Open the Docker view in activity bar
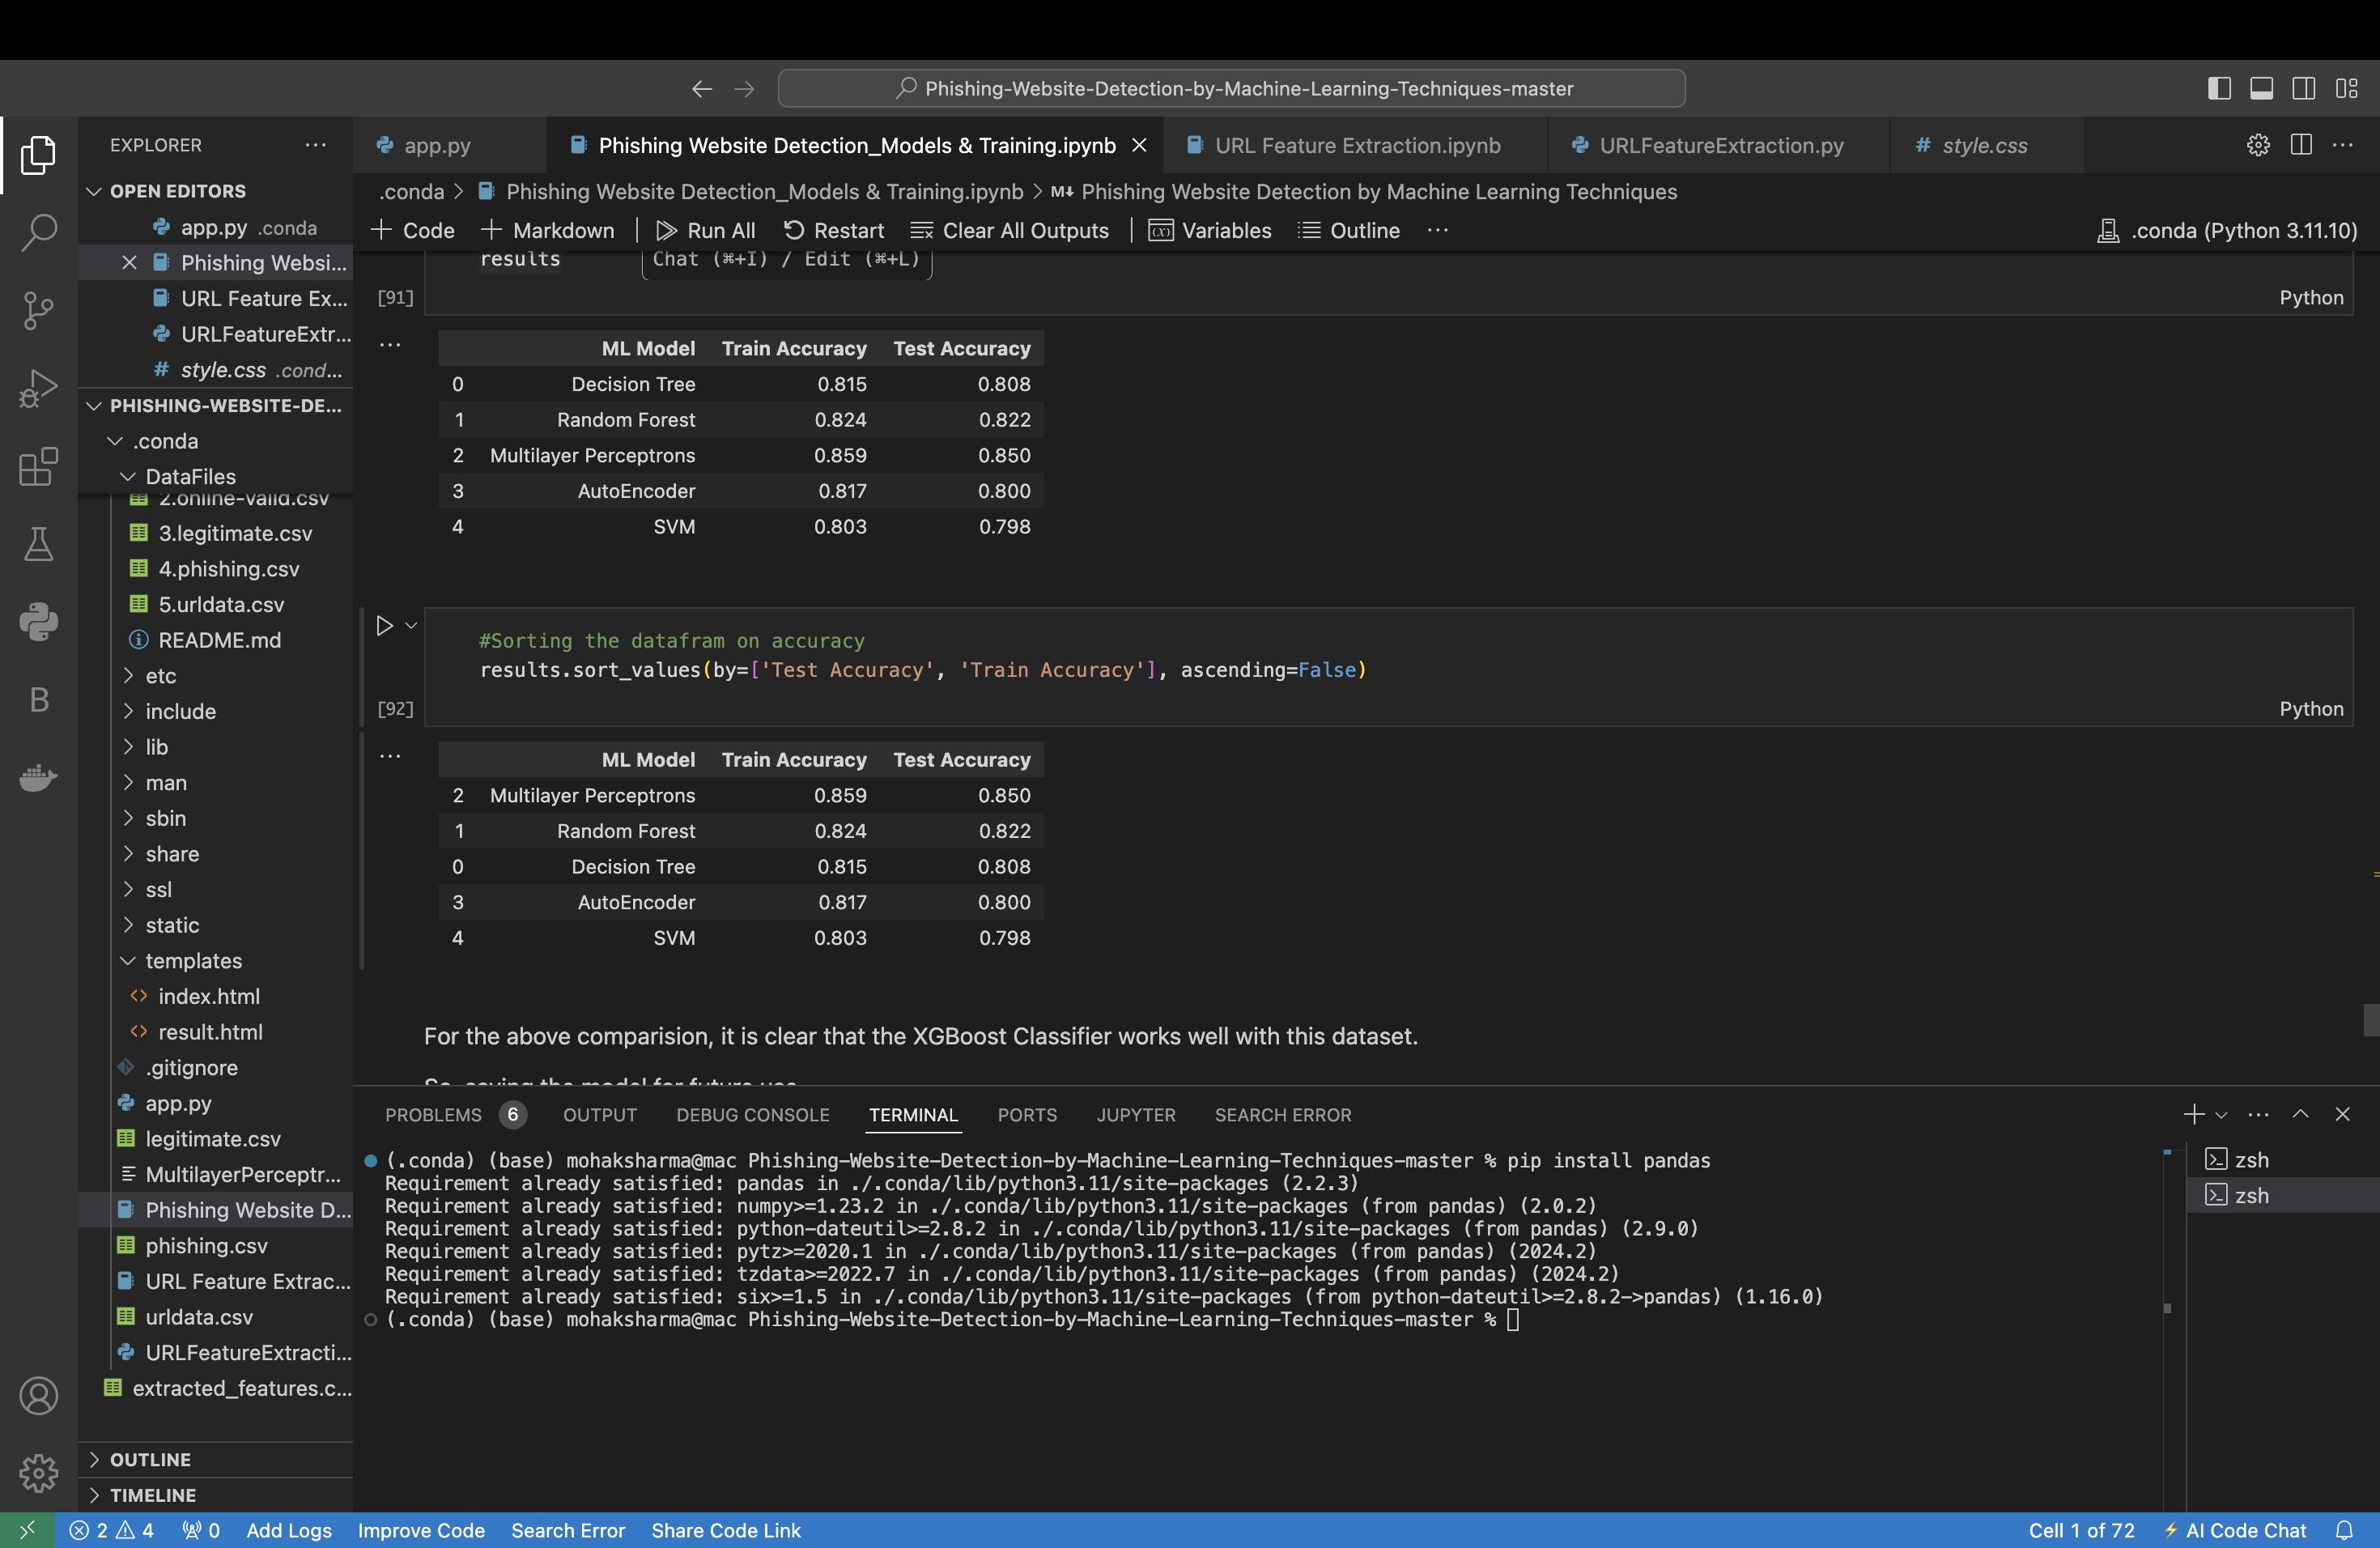Image resolution: width=2380 pixels, height=1548 pixels. (x=38, y=777)
